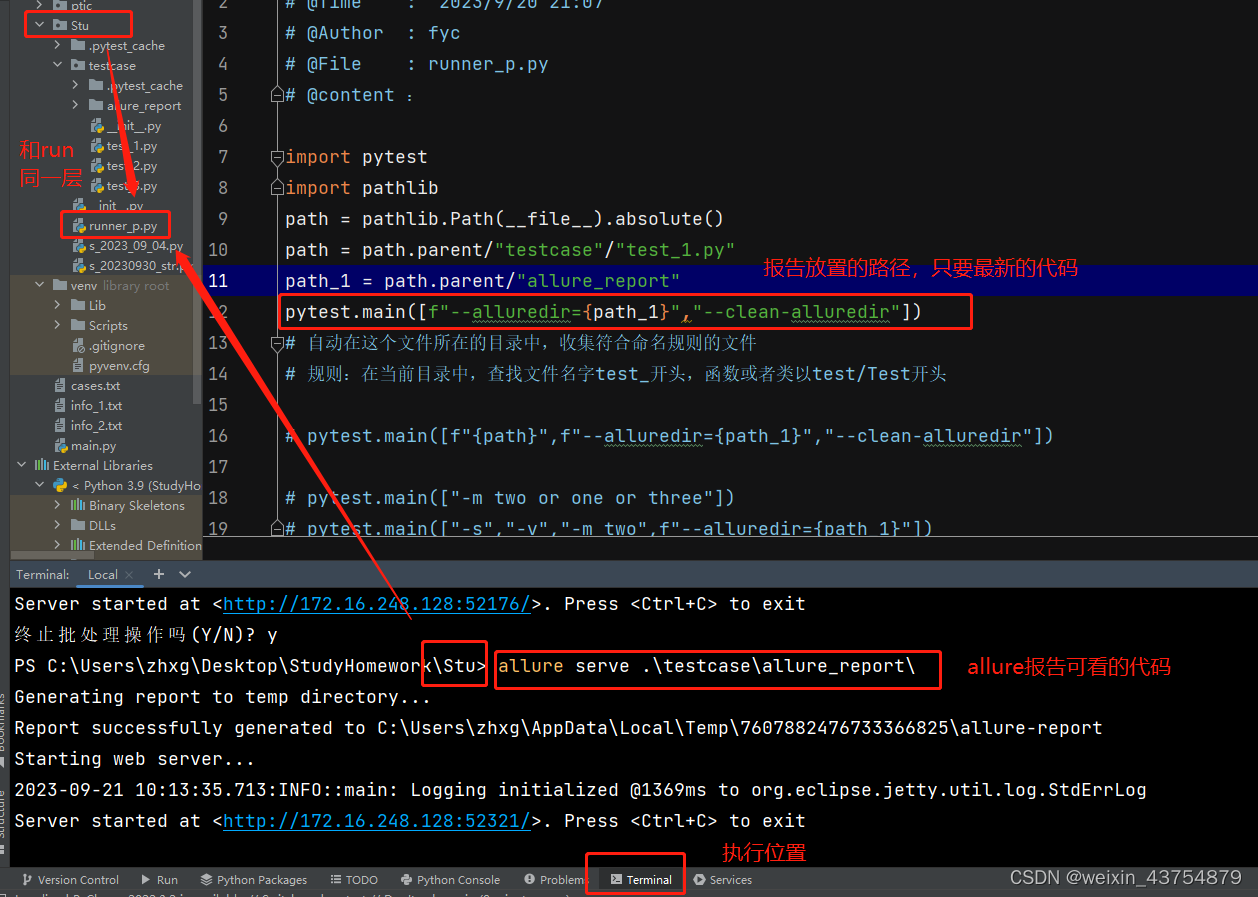Click the pyvenv.cfg file icon
Viewport: 1258px width, 897px height.
click(79, 365)
